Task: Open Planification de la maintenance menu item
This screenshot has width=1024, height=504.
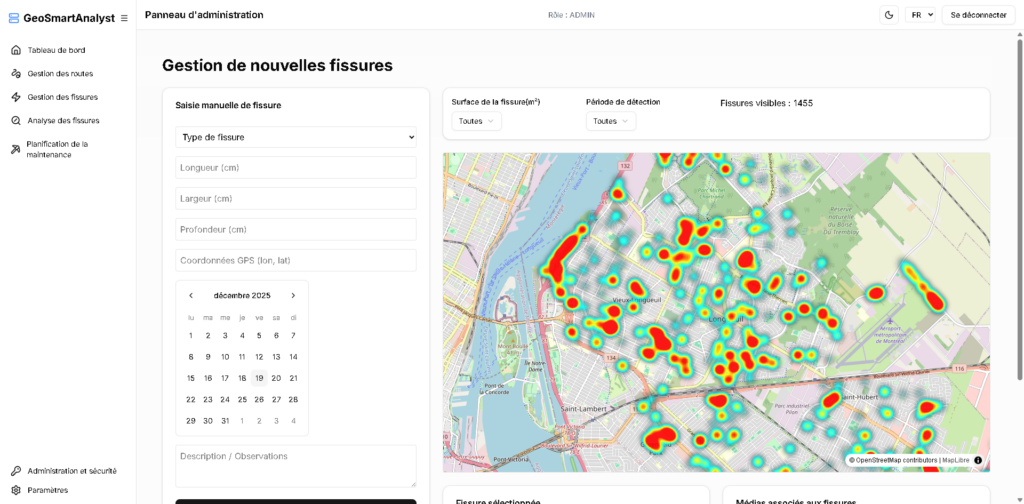Action: [57, 149]
